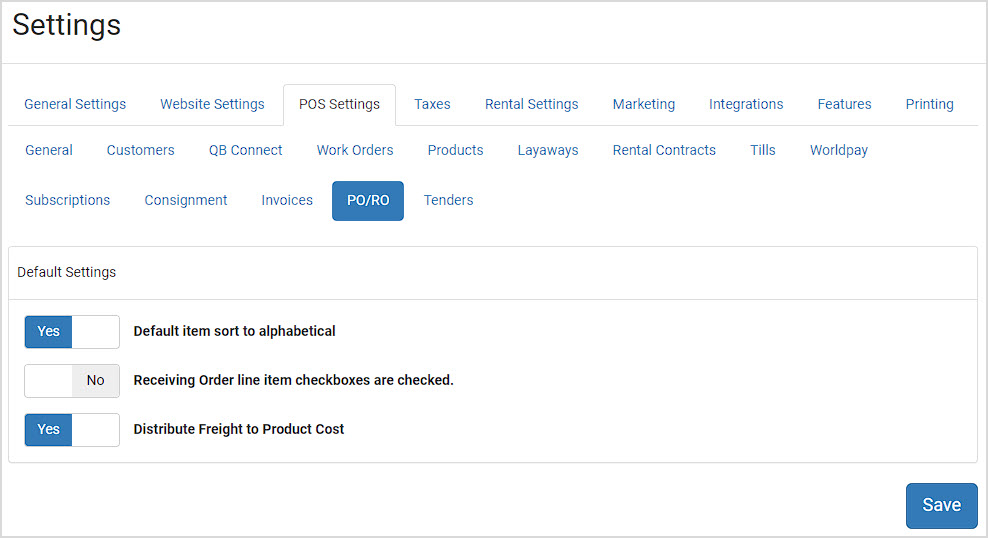Viewport: 988px width, 538px height.
Task: Select the Invoices sub-tab
Action: [x=287, y=200]
